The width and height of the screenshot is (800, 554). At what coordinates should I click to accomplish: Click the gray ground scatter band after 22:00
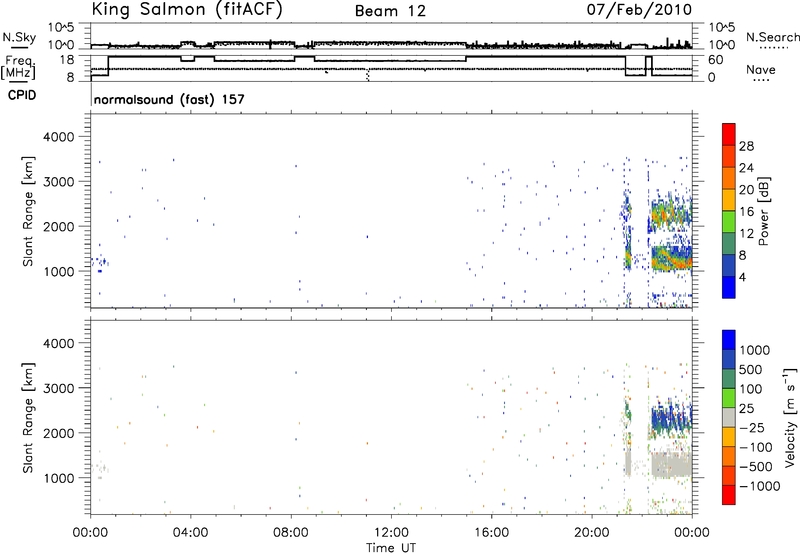point(671,465)
